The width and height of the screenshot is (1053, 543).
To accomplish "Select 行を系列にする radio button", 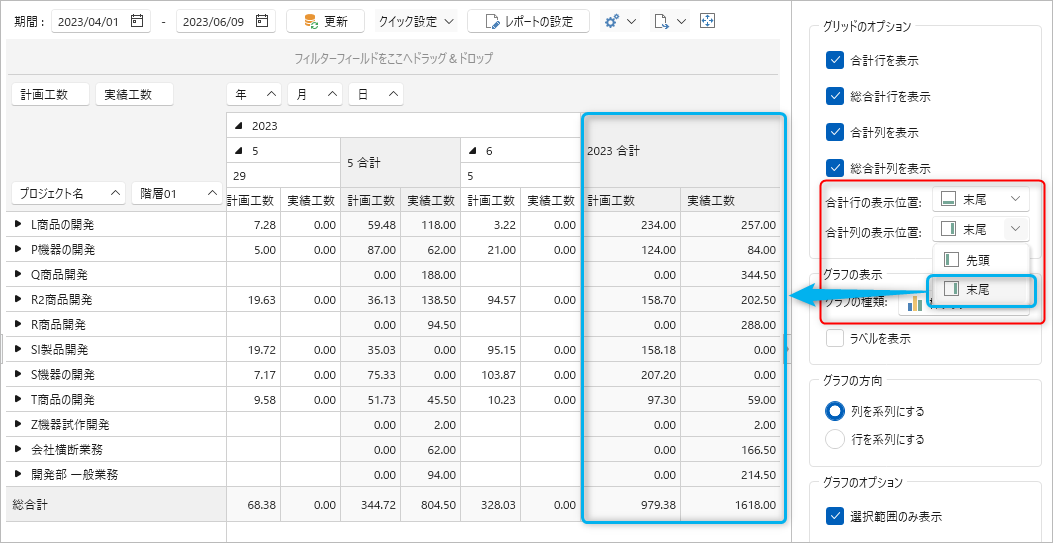I will [835, 439].
